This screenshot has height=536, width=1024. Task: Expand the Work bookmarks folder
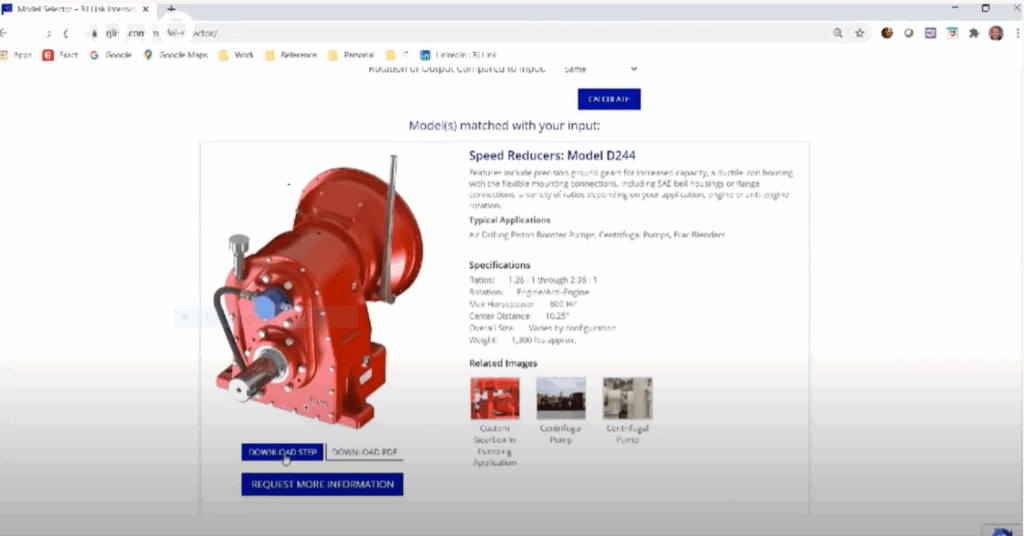tap(237, 55)
